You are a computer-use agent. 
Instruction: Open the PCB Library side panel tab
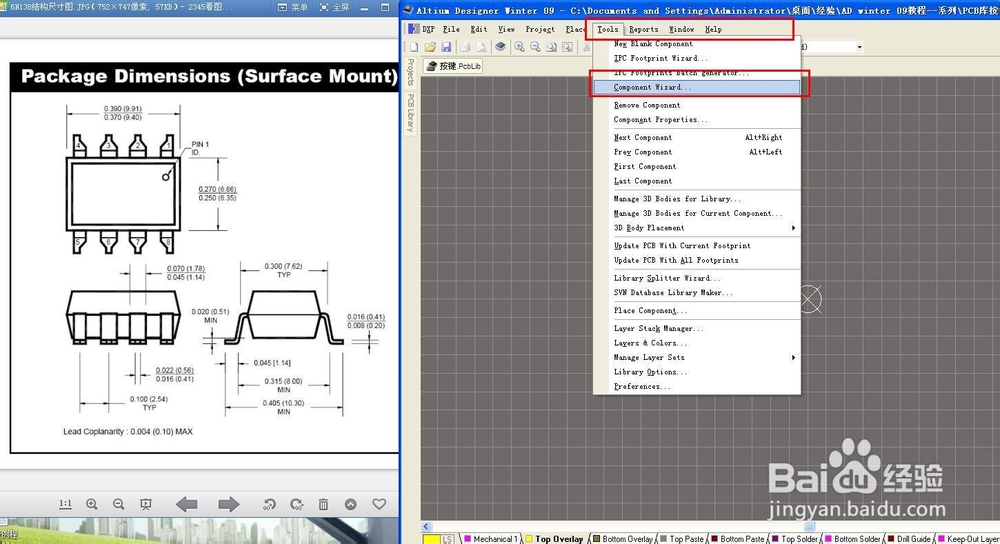point(411,113)
